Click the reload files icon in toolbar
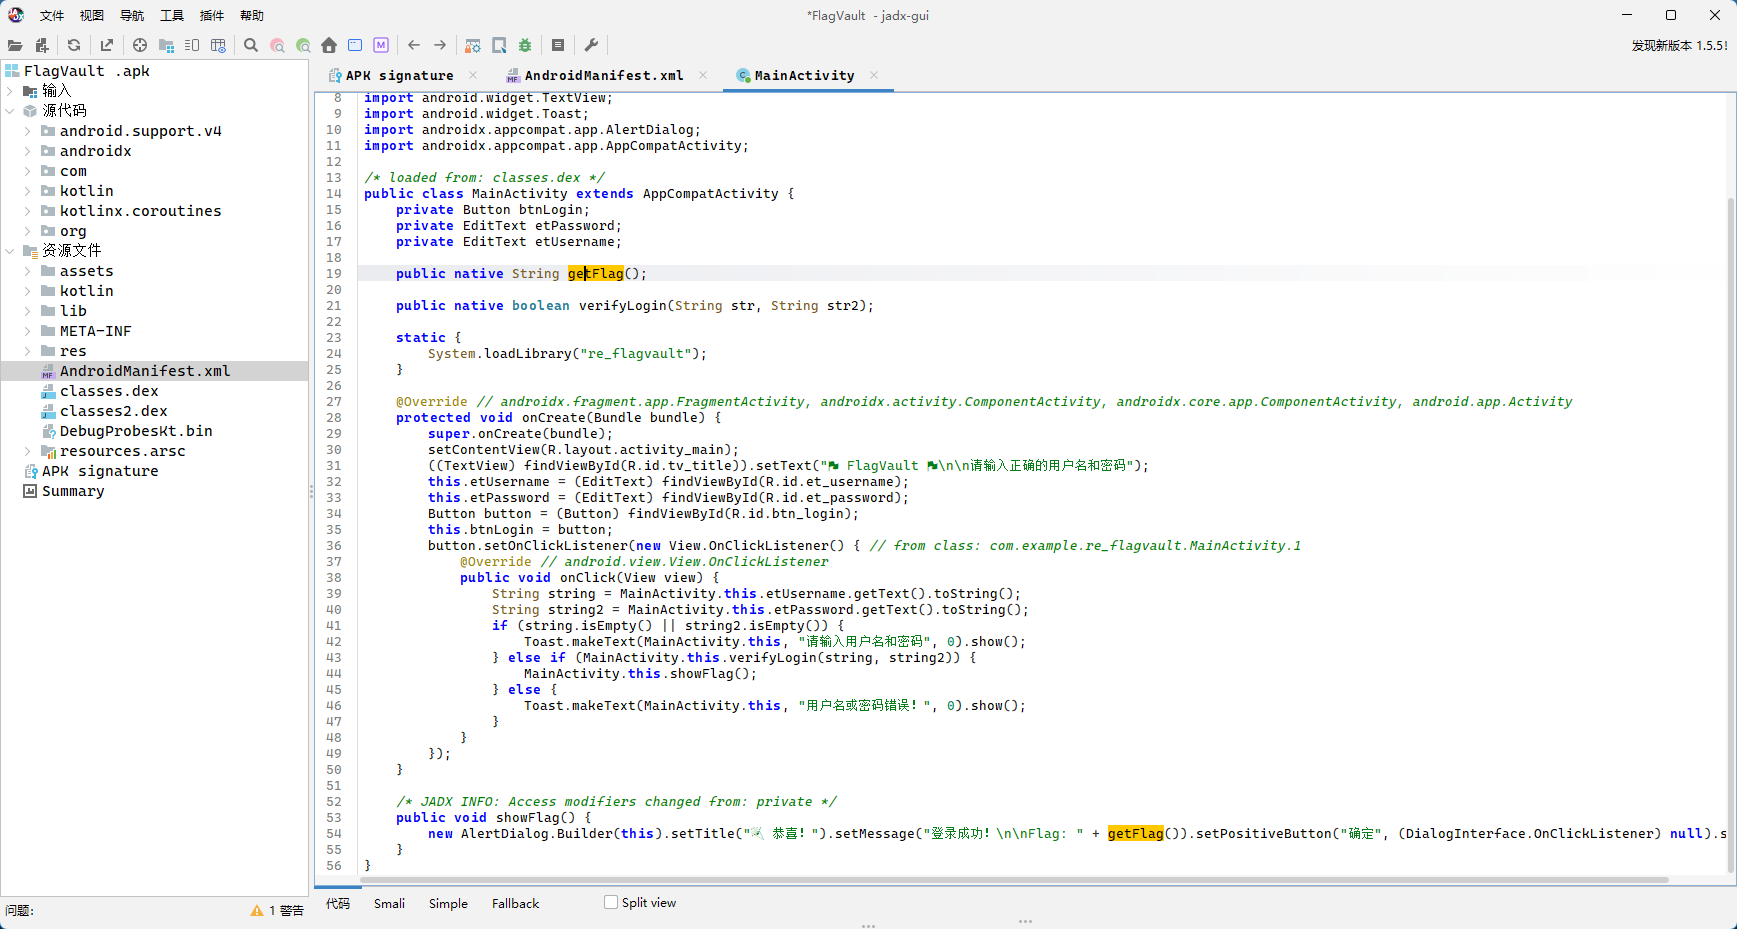The height and width of the screenshot is (929, 1737). point(74,45)
